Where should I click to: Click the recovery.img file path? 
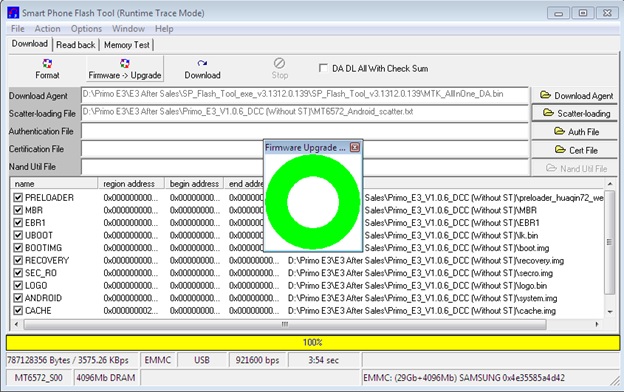click(x=426, y=261)
